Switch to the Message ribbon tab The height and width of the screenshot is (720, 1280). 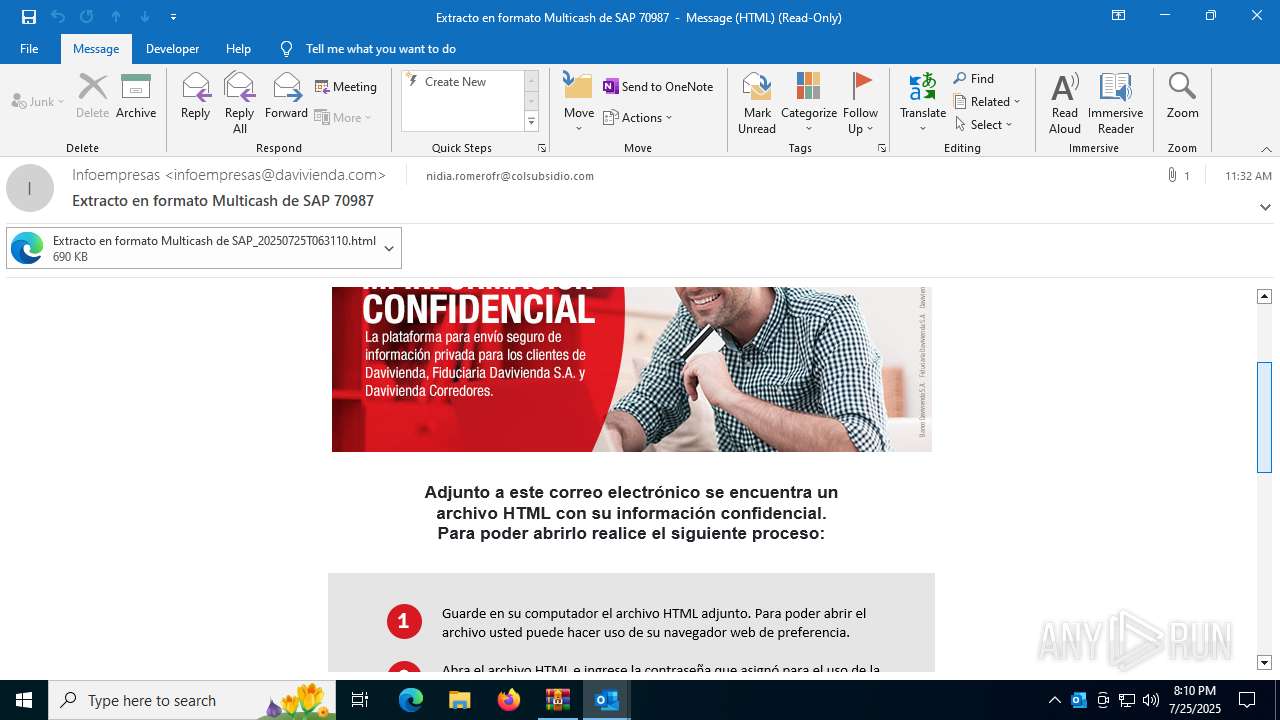tap(96, 49)
